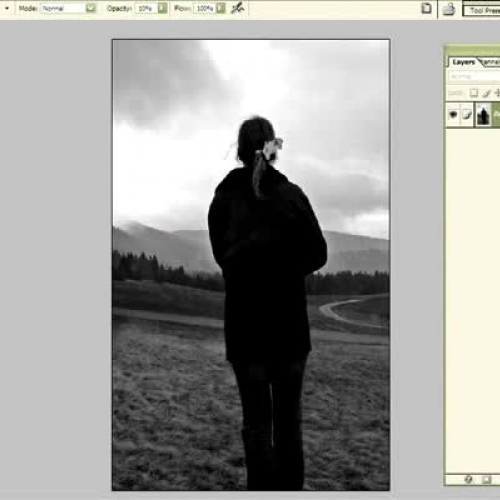Enable the airbrush option icon
Screen dimensions: 500x500
pos(238,8)
